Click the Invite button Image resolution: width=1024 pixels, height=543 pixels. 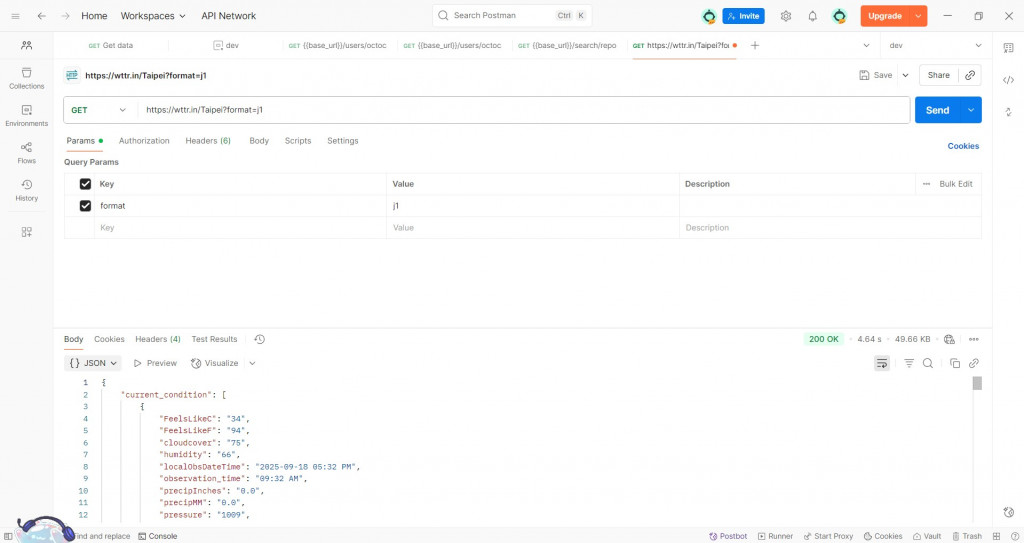pos(743,16)
